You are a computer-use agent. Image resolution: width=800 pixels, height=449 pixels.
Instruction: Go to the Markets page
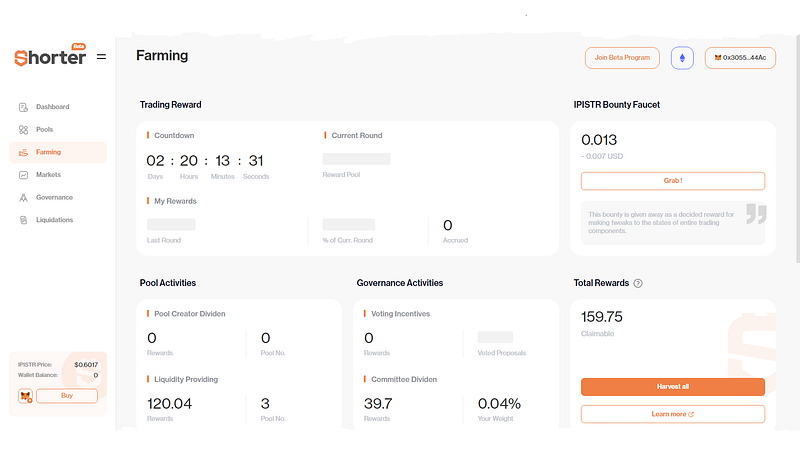[58, 175]
